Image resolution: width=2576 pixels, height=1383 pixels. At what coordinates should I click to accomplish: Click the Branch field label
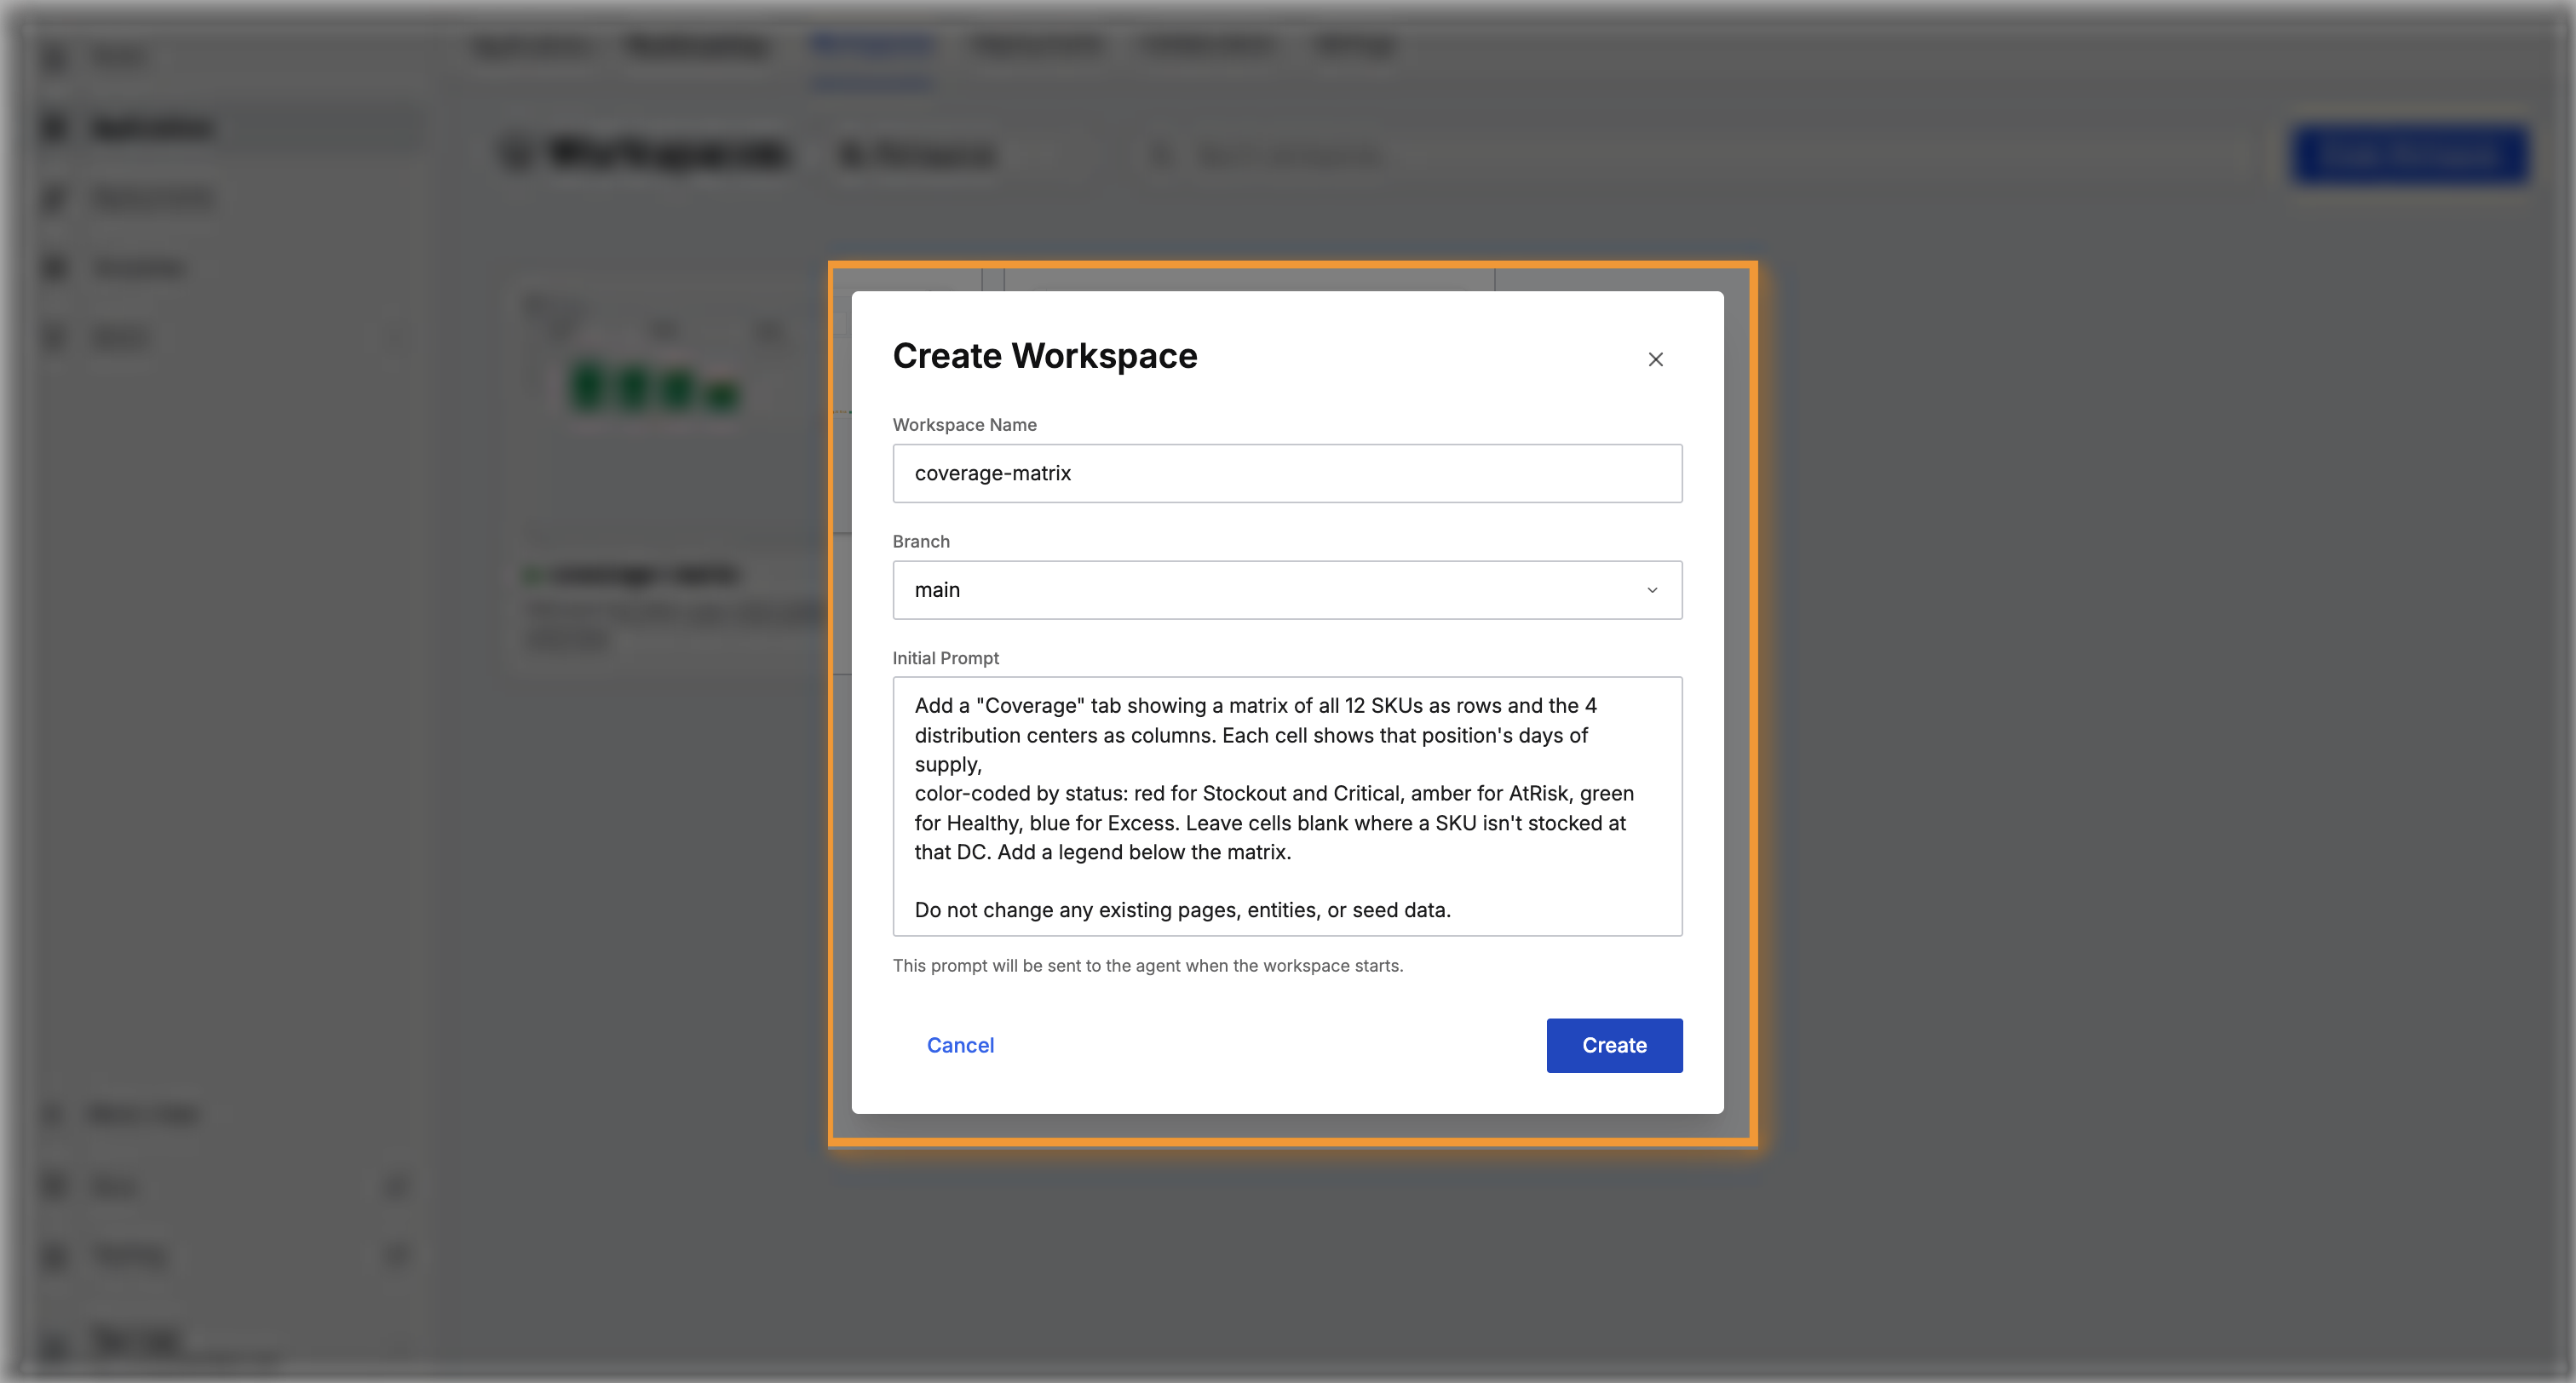pyautogui.click(x=921, y=541)
